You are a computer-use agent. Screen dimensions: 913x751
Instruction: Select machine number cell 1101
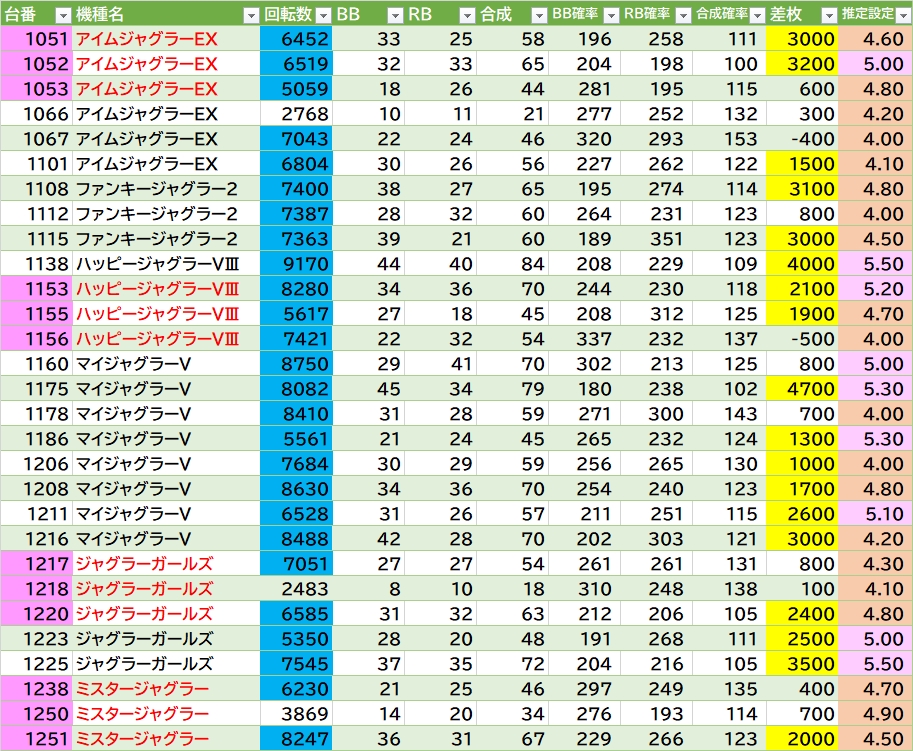tap(36, 164)
